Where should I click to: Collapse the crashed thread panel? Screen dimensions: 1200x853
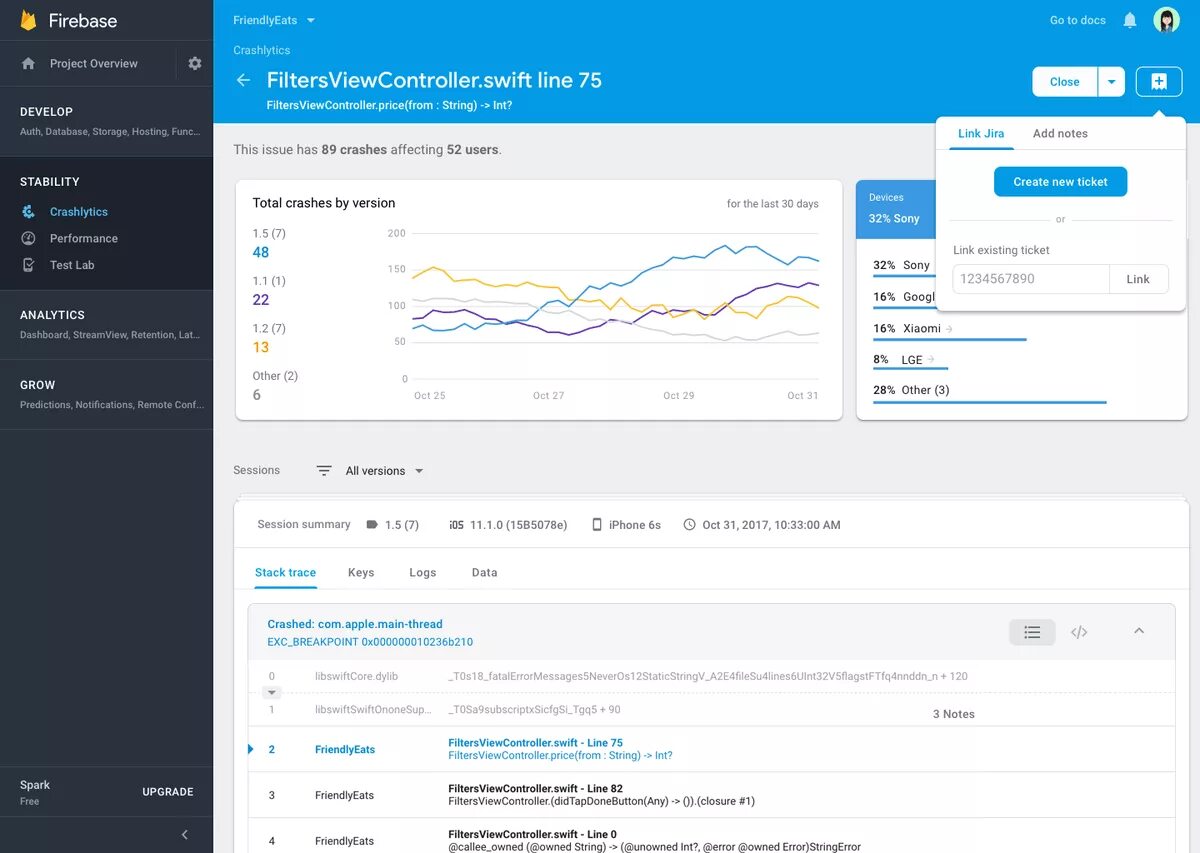tap(1139, 631)
